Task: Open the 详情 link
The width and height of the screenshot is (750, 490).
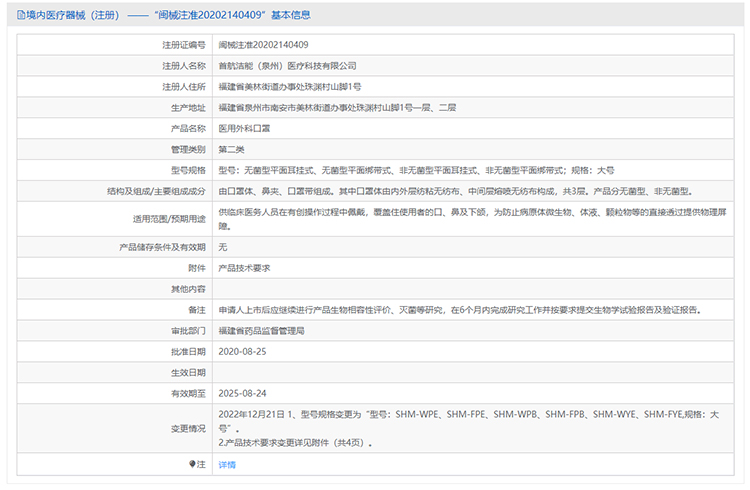Action: tap(227, 464)
